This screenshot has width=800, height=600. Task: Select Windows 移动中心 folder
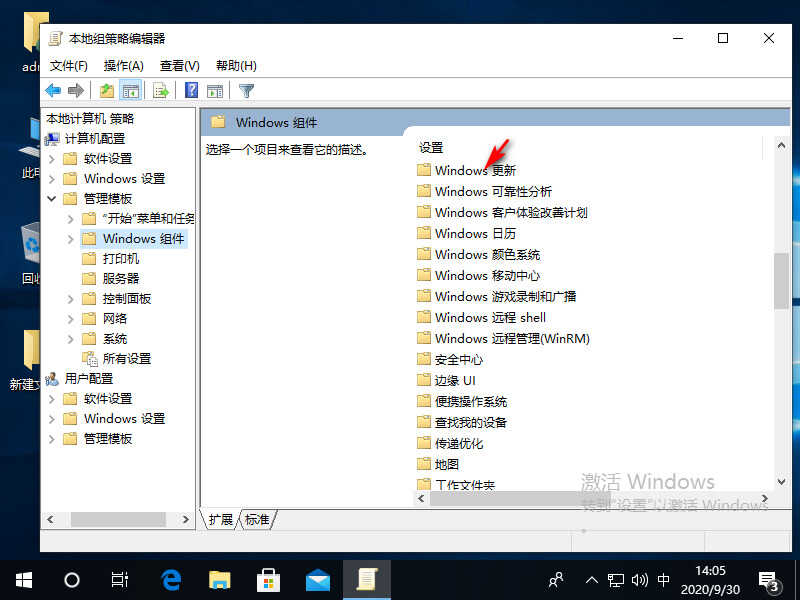coord(478,276)
